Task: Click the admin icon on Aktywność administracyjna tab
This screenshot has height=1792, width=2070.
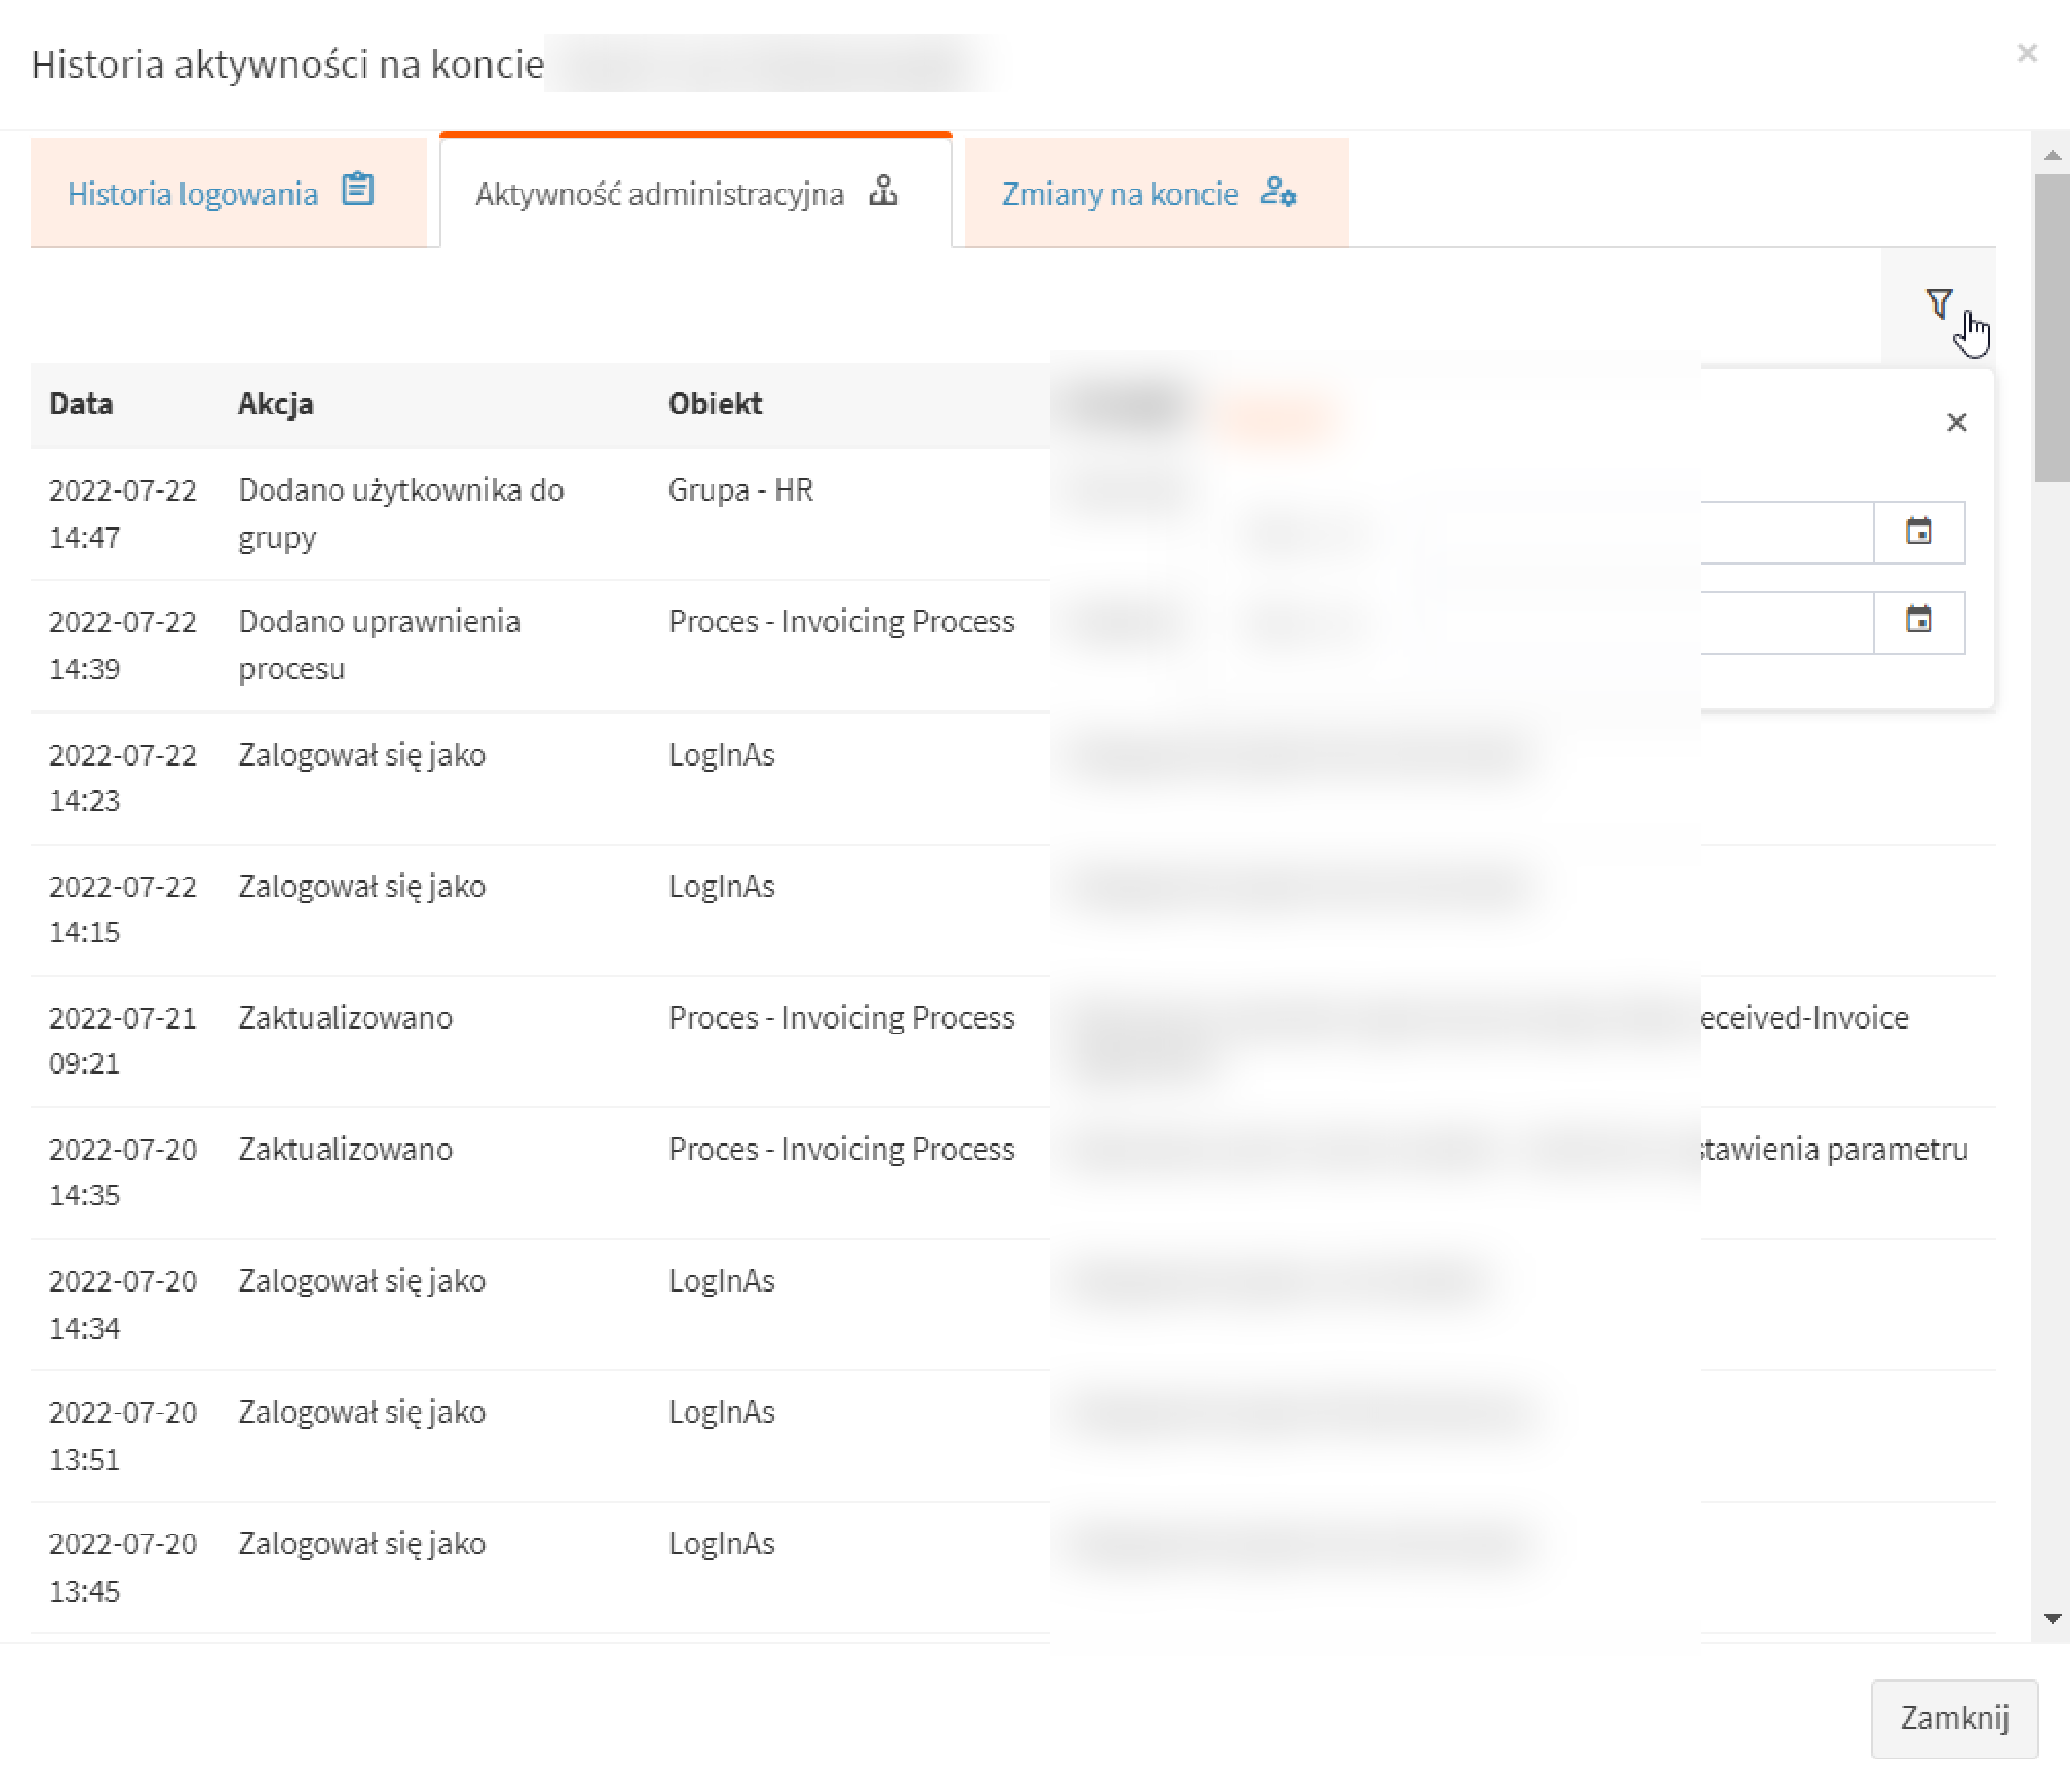Action: pyautogui.click(x=883, y=190)
